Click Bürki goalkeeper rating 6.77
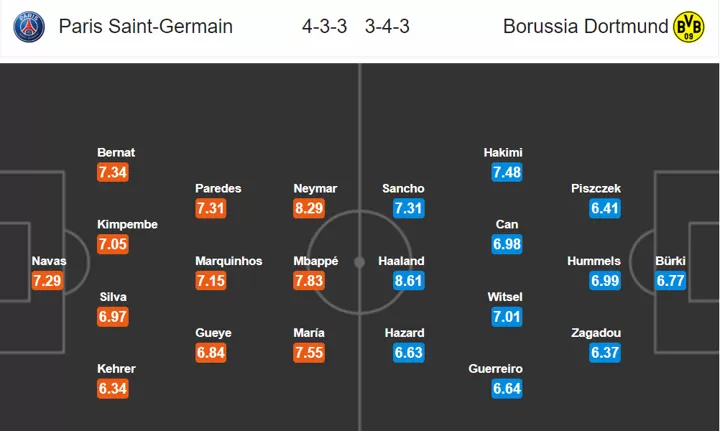 point(670,280)
